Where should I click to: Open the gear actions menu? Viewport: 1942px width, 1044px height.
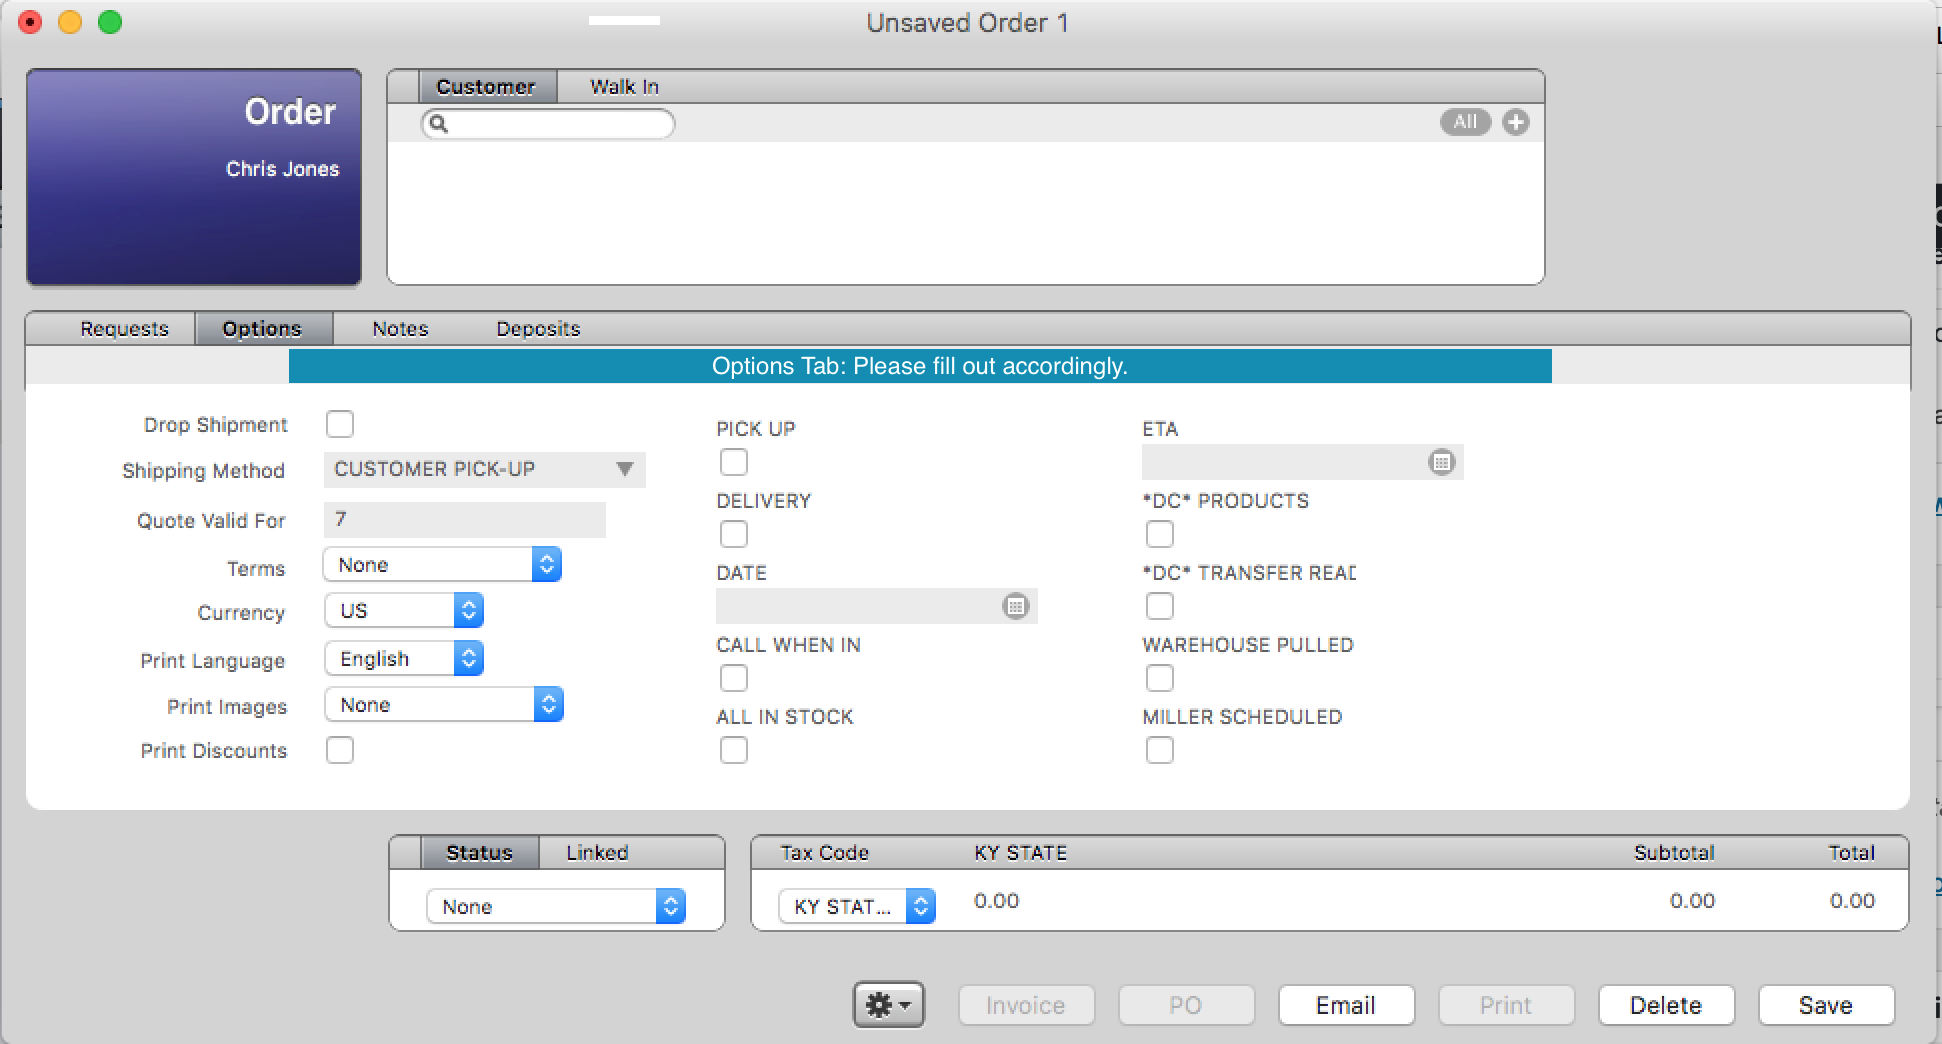click(889, 1004)
